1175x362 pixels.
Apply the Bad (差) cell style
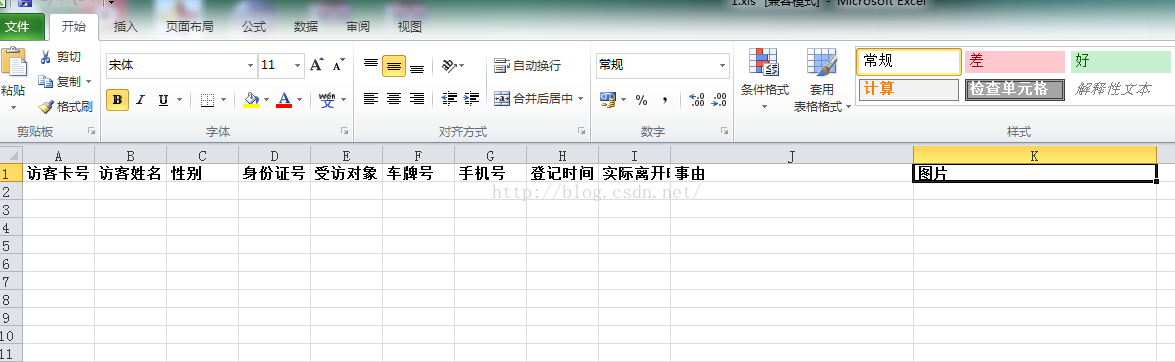pyautogui.click(x=1015, y=61)
